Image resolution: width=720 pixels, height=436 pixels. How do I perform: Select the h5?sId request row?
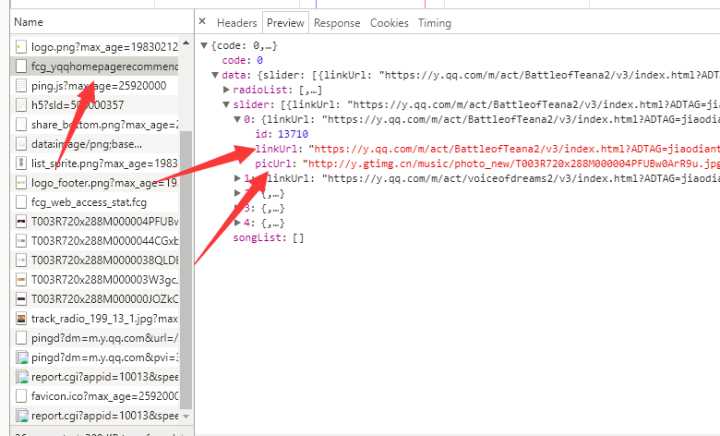tap(95, 105)
